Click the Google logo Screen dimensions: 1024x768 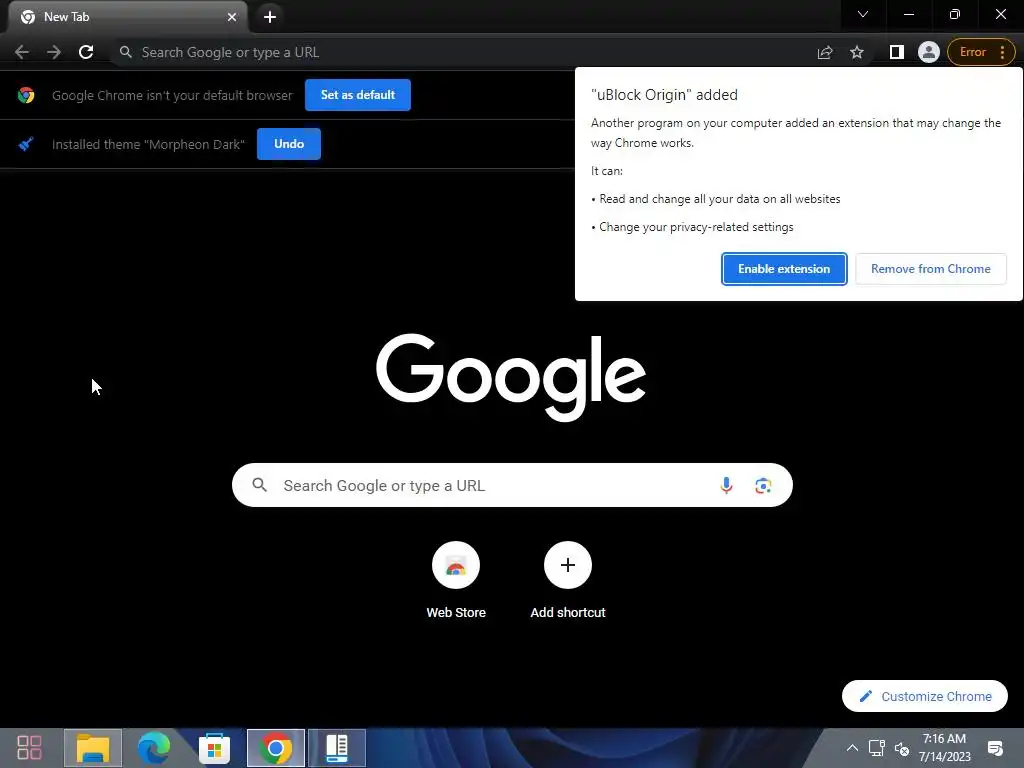point(511,377)
